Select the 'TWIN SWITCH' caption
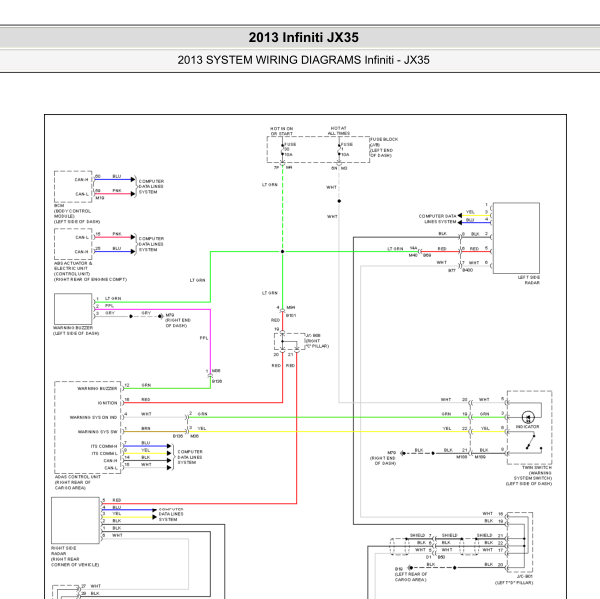The image size is (600, 599). click(537, 468)
